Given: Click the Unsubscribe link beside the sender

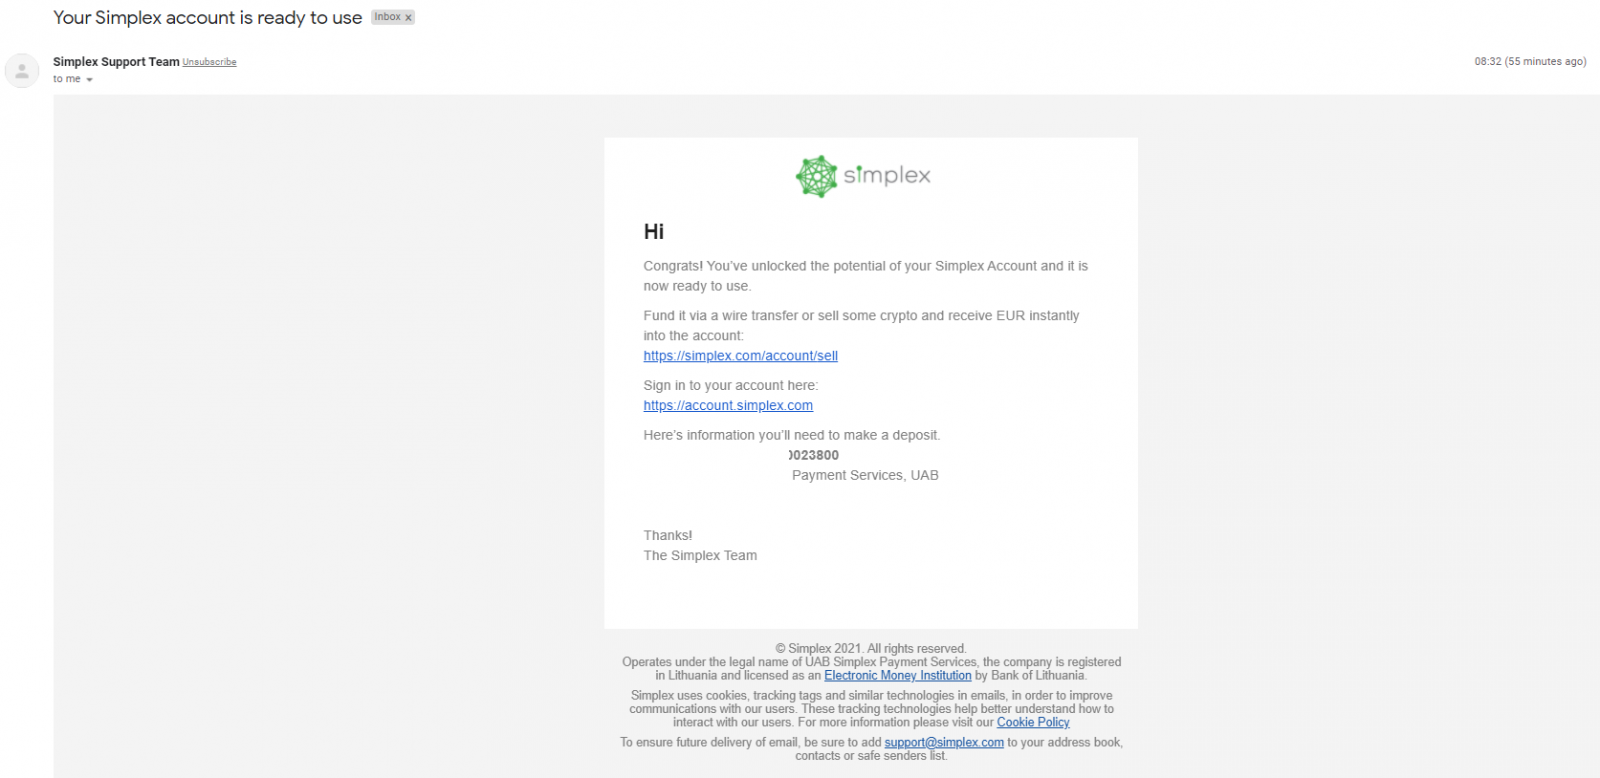Looking at the screenshot, I should (x=209, y=62).
